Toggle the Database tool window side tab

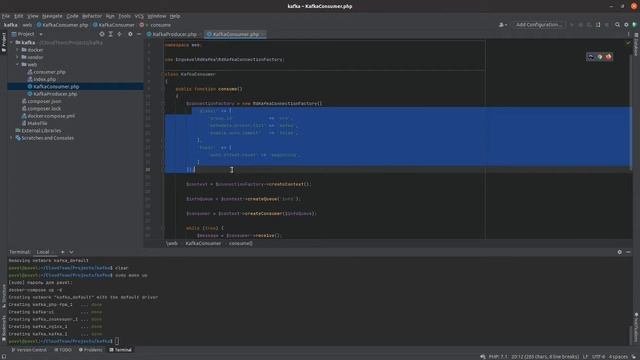636,45
